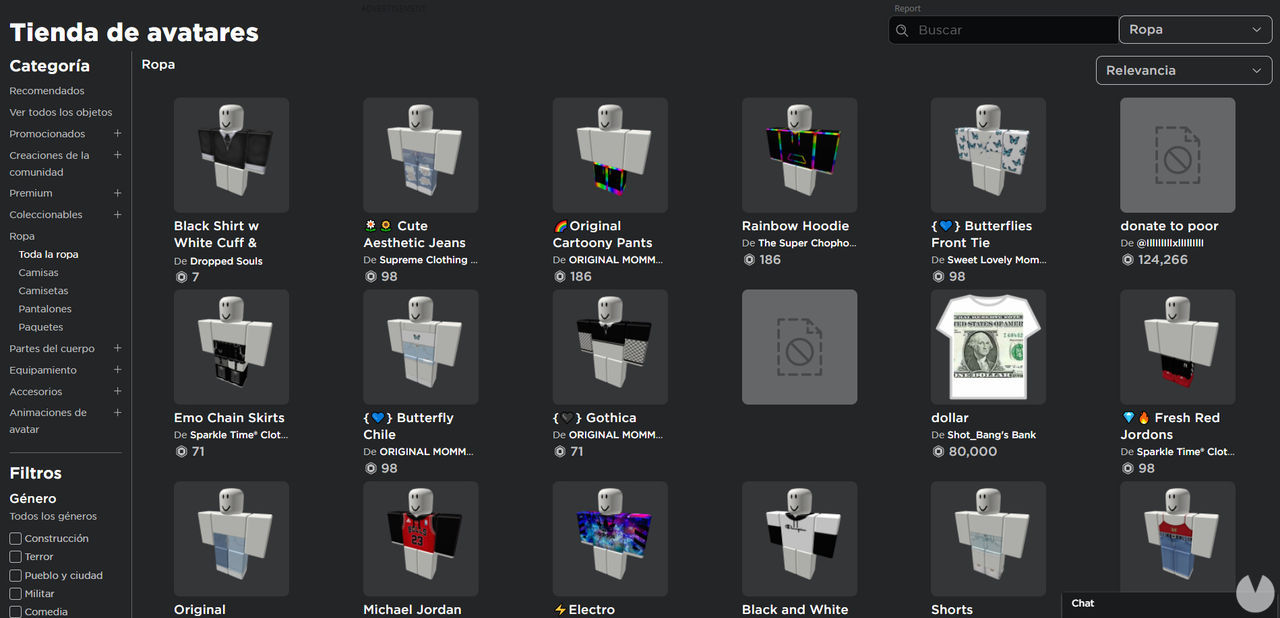This screenshot has width=1280, height=618.
Task: Select the Camisas subcategory
Action: click(x=38, y=273)
